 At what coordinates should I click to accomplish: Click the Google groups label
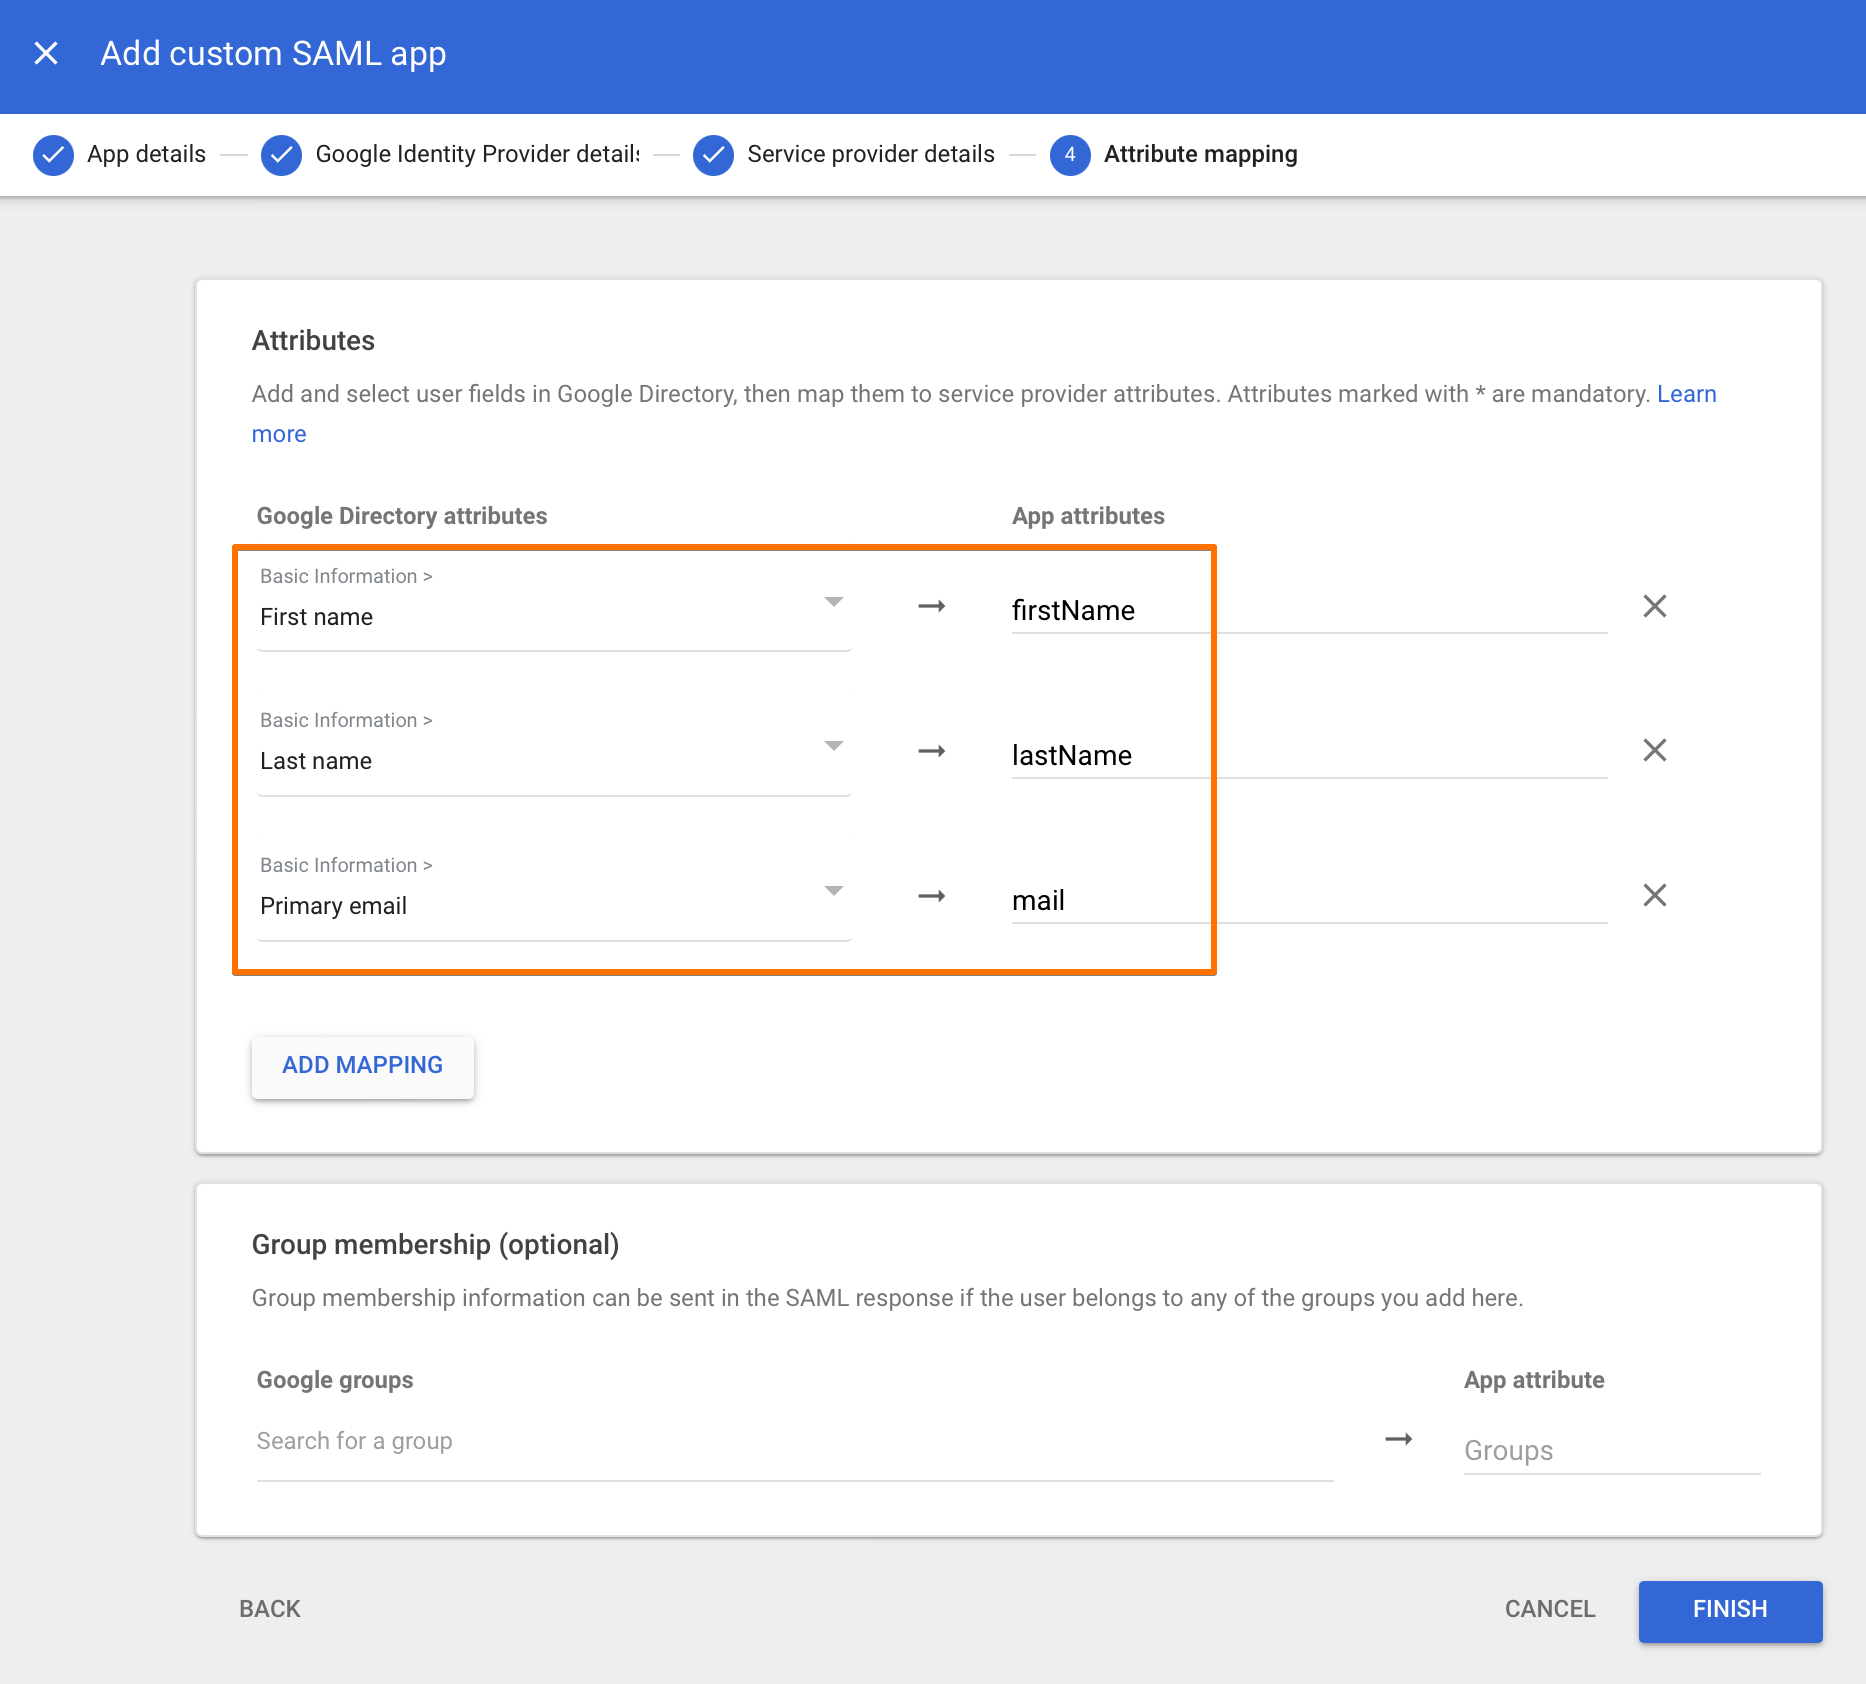pyautogui.click(x=335, y=1380)
